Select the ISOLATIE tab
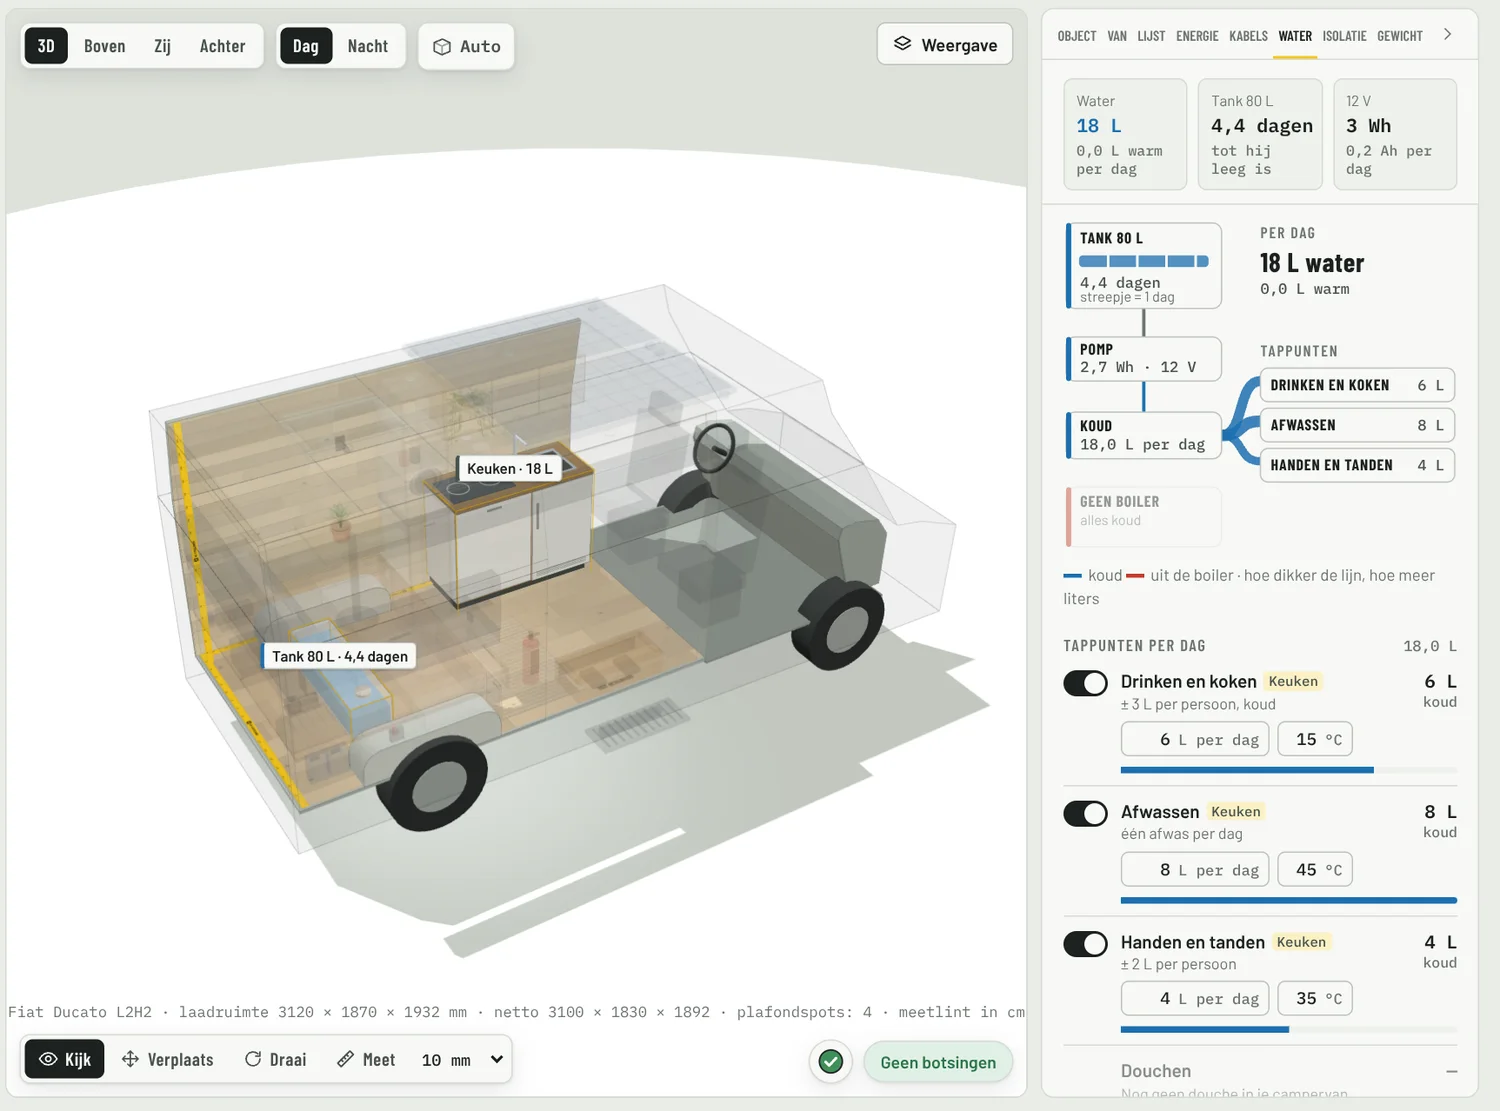The width and height of the screenshot is (1500, 1111). click(1344, 36)
